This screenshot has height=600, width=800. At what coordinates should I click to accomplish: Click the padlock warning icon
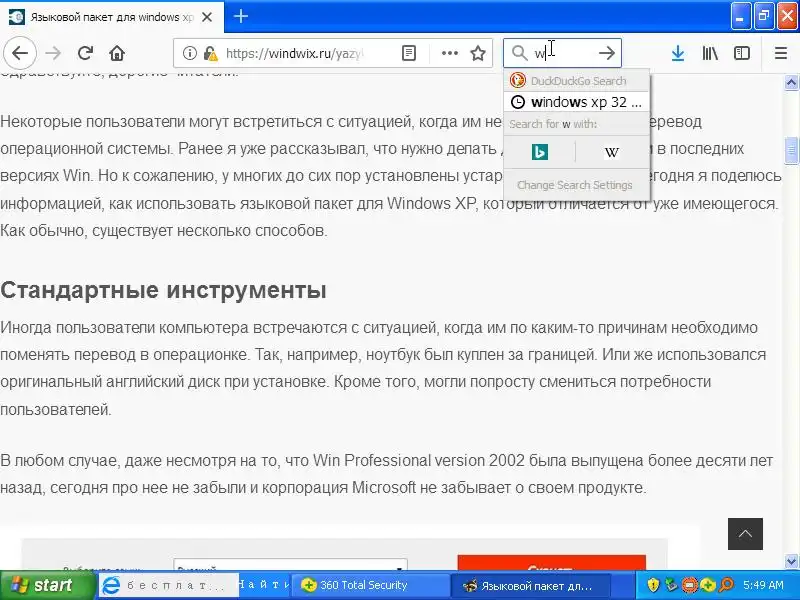(210, 53)
